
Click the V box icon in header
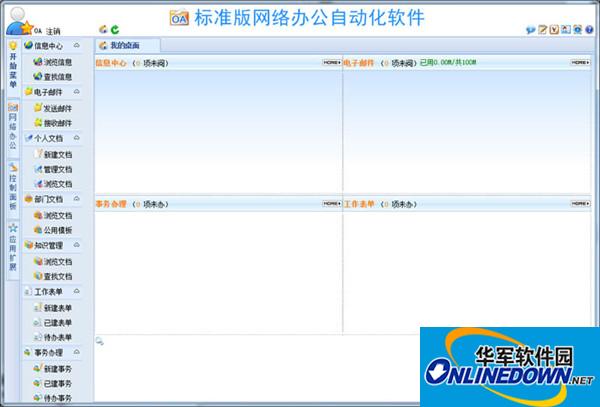(x=554, y=29)
